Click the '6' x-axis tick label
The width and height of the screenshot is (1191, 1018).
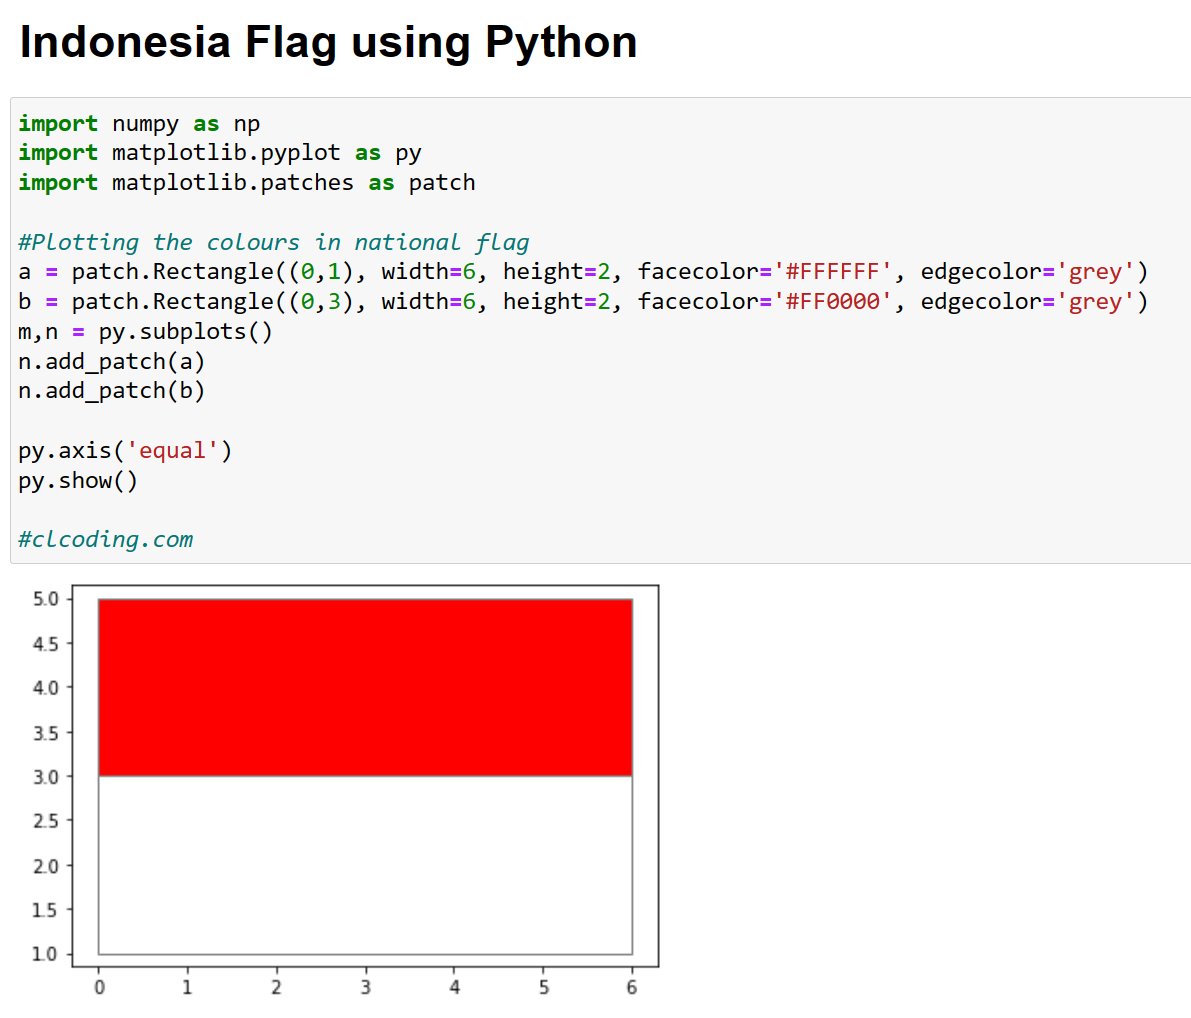(632, 985)
